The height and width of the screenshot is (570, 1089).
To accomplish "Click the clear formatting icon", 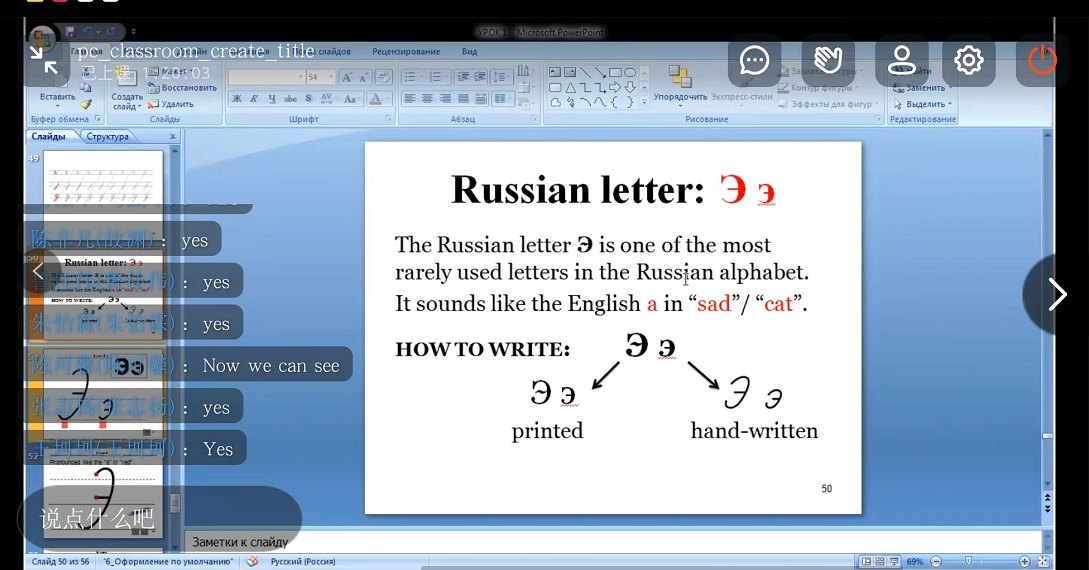I will tap(383, 77).
